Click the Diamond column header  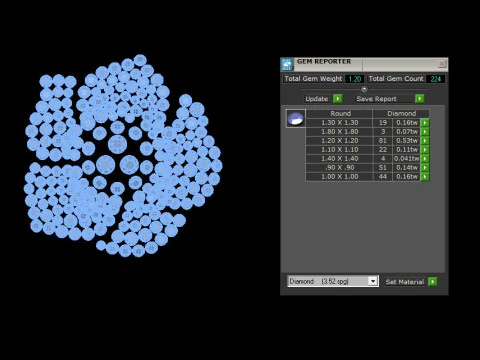pyautogui.click(x=401, y=113)
